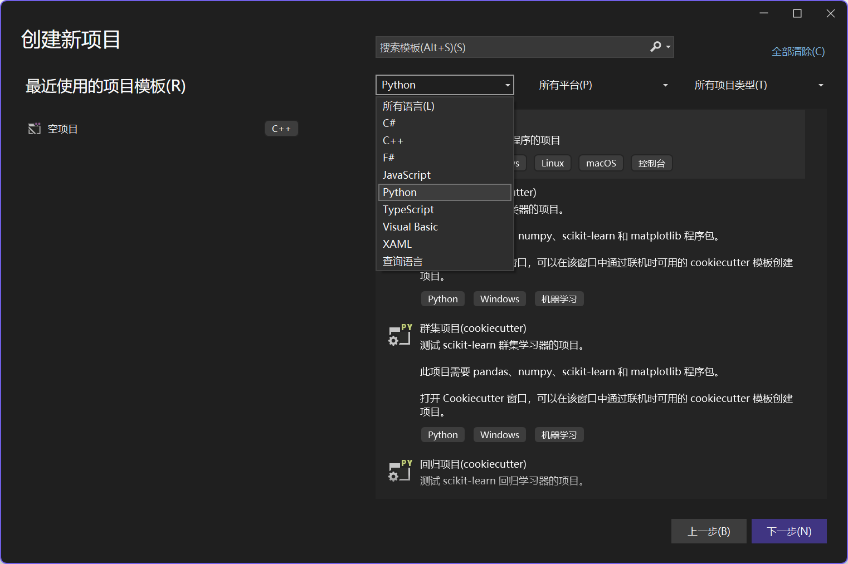Screen dimensions: 848x564
Task: Open the search options arrow beside the magnifier
Action: [x=668, y=47]
